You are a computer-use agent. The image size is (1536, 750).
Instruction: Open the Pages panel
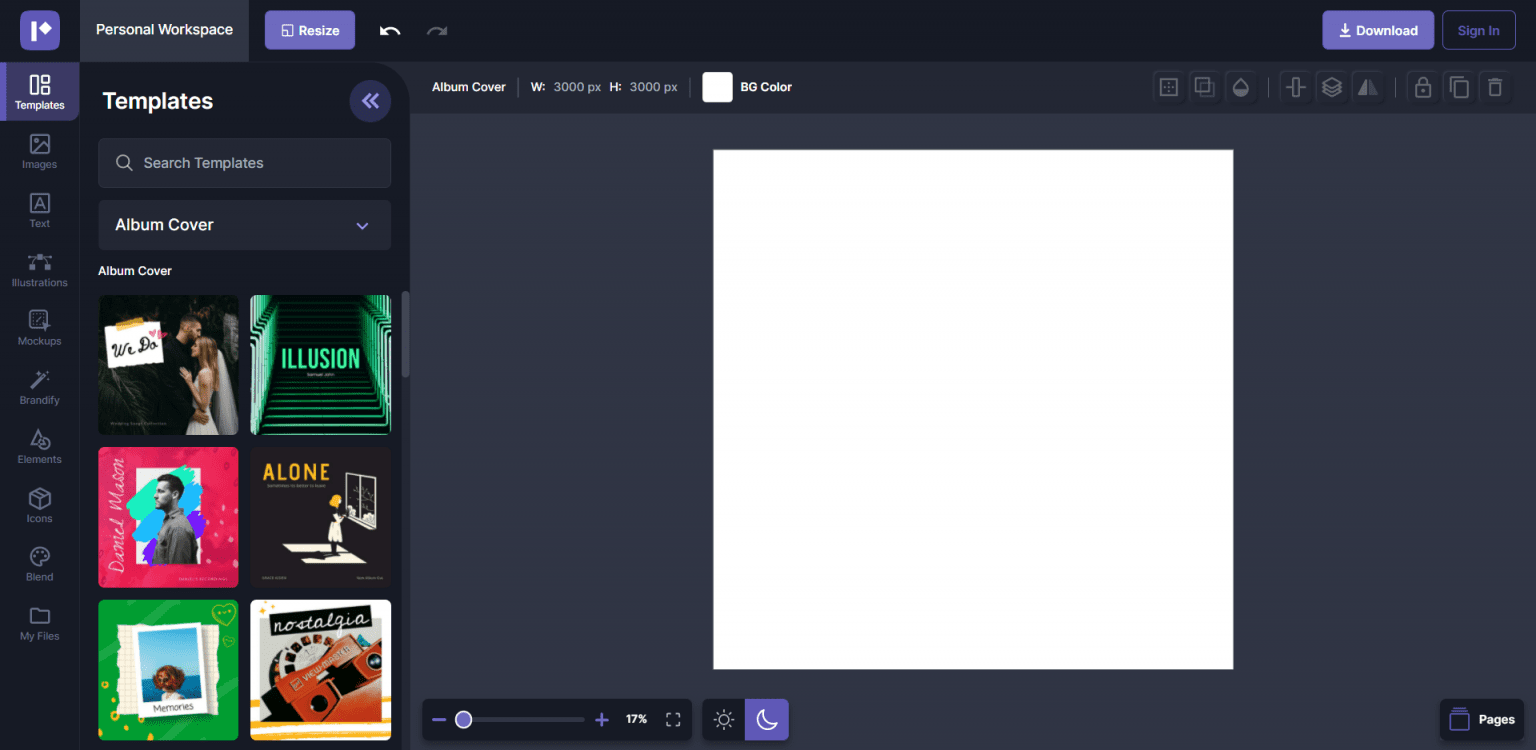(x=1482, y=719)
